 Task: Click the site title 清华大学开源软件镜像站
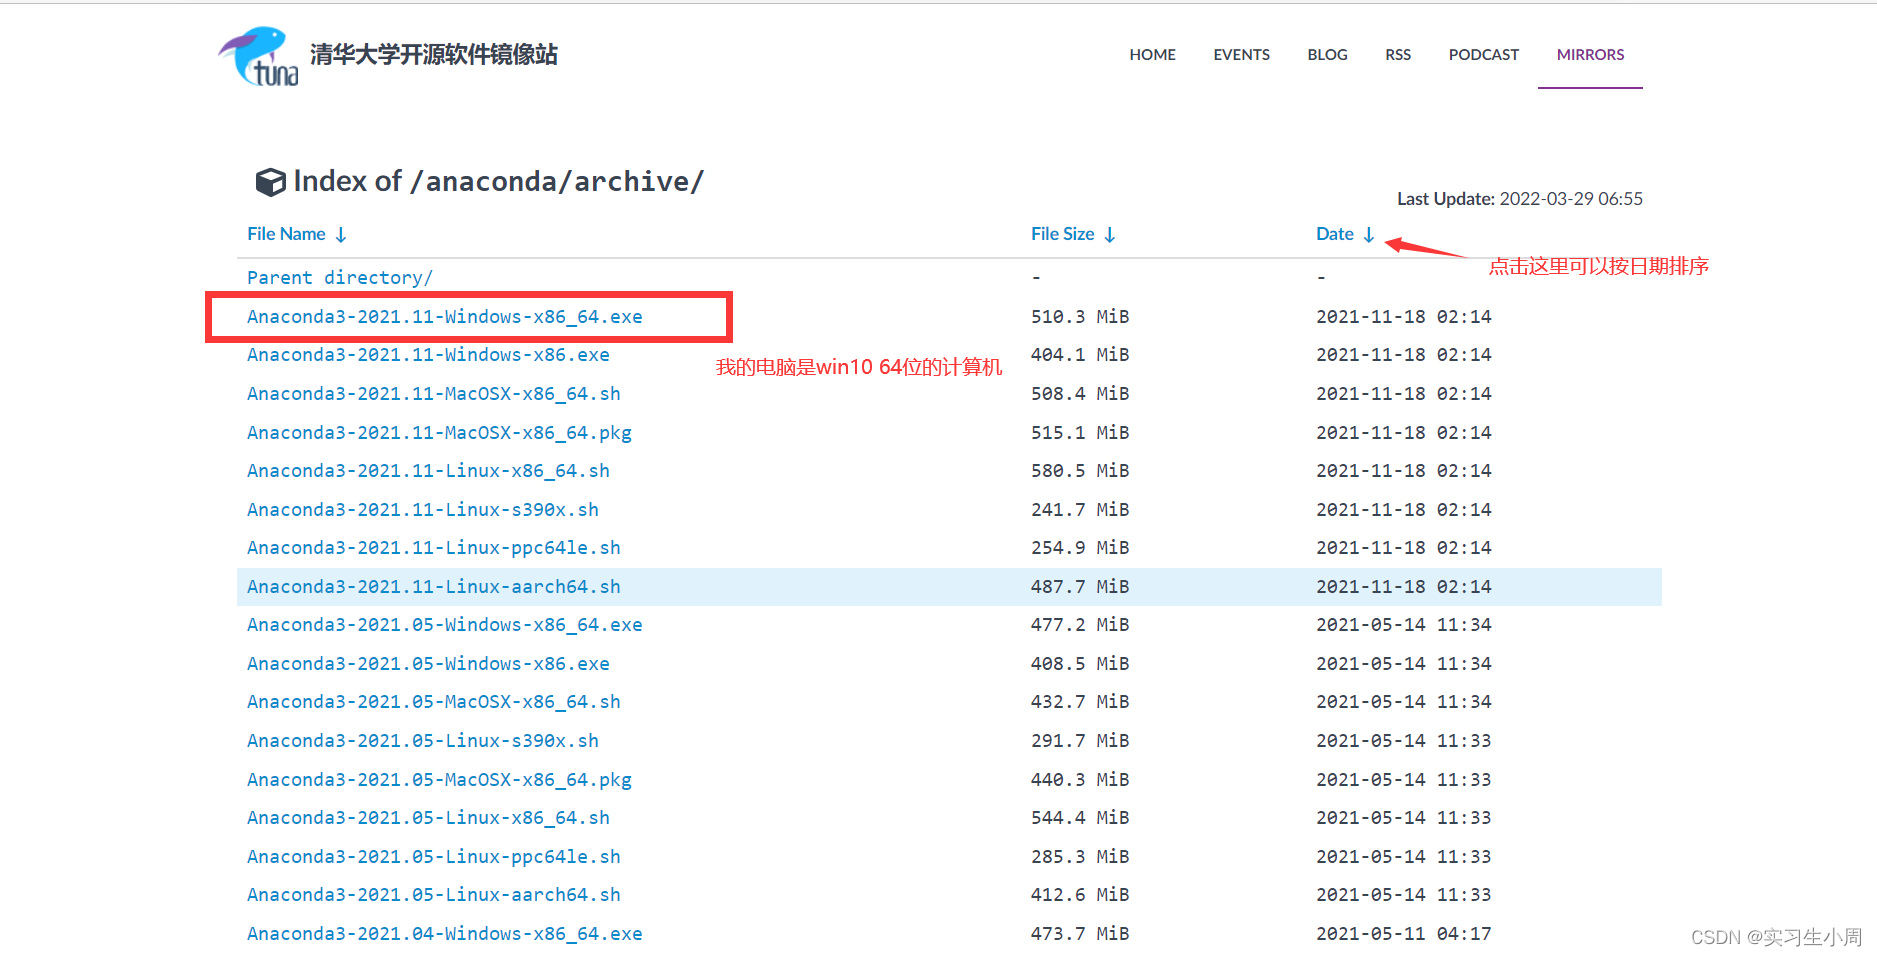(x=434, y=54)
